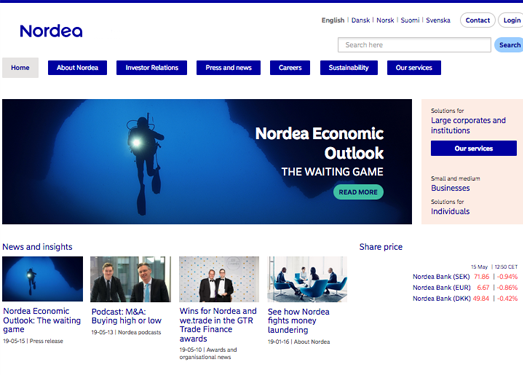Click READ MORE on Economic Outlook banner
The image size is (523, 375).
pos(358,192)
